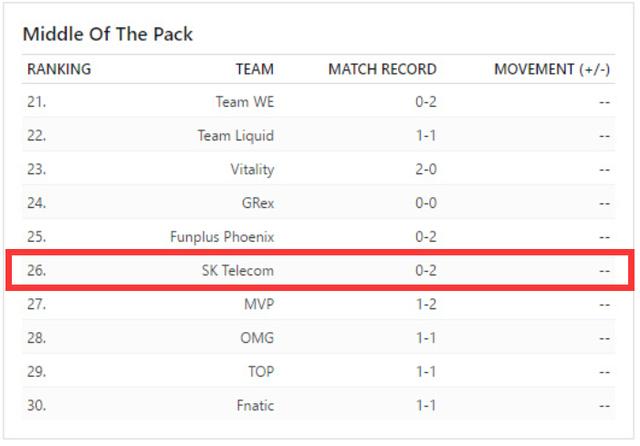
Task: Open the Team WE entry
Action: pos(244,102)
